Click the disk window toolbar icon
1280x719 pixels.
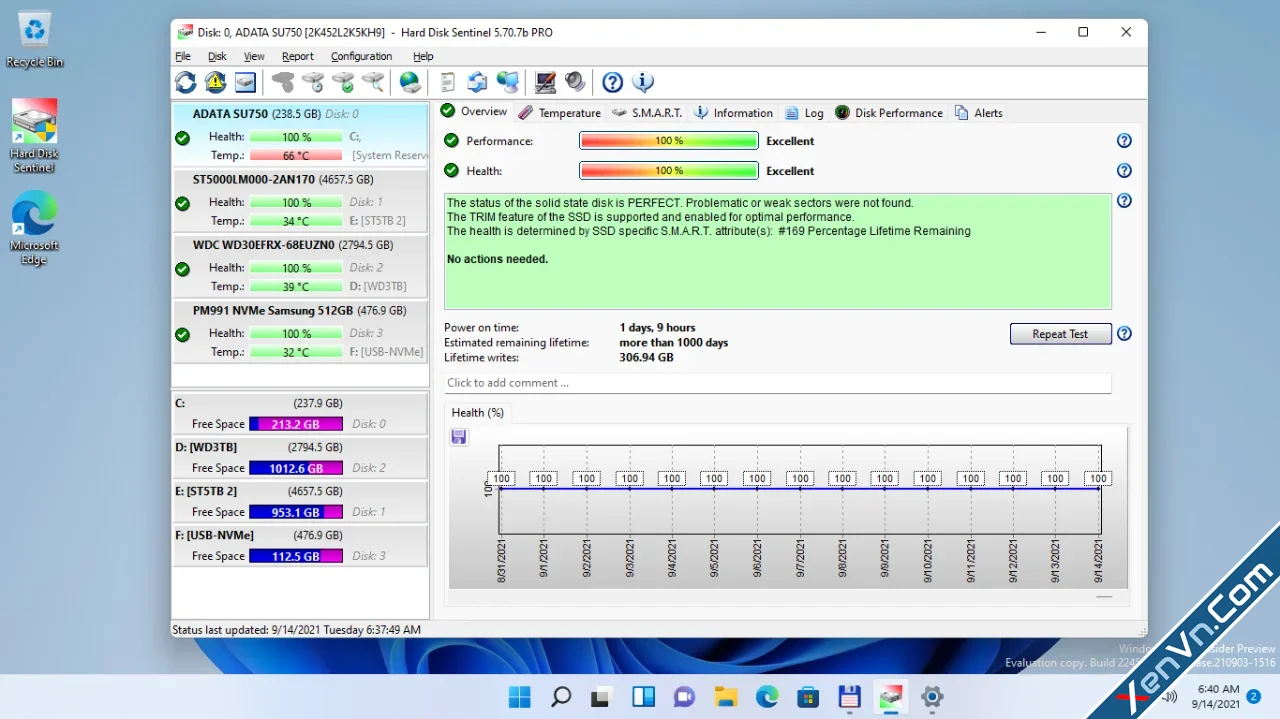click(x=245, y=82)
